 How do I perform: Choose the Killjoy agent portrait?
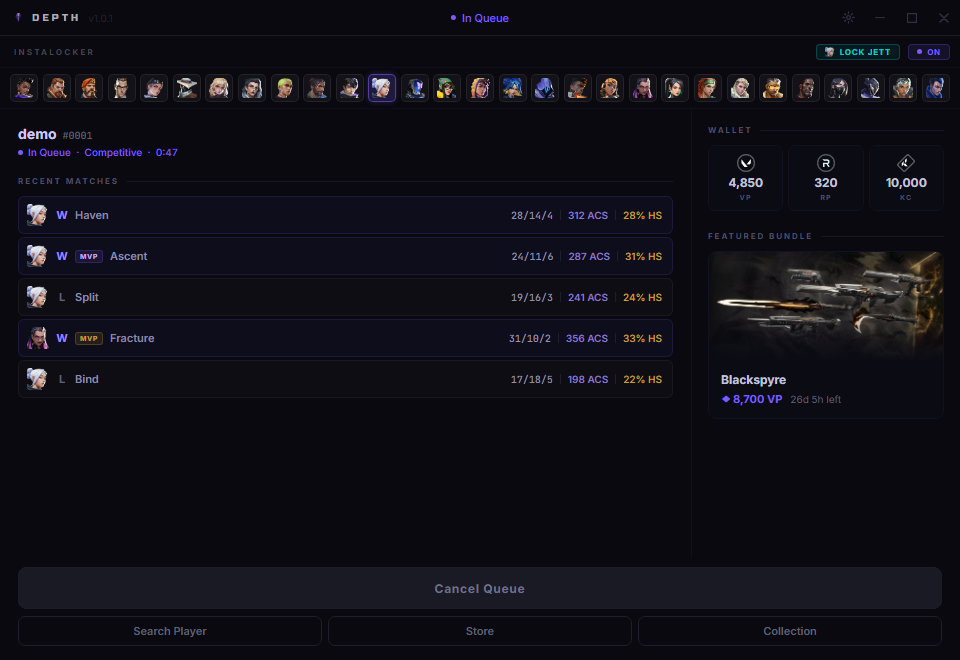(447, 88)
